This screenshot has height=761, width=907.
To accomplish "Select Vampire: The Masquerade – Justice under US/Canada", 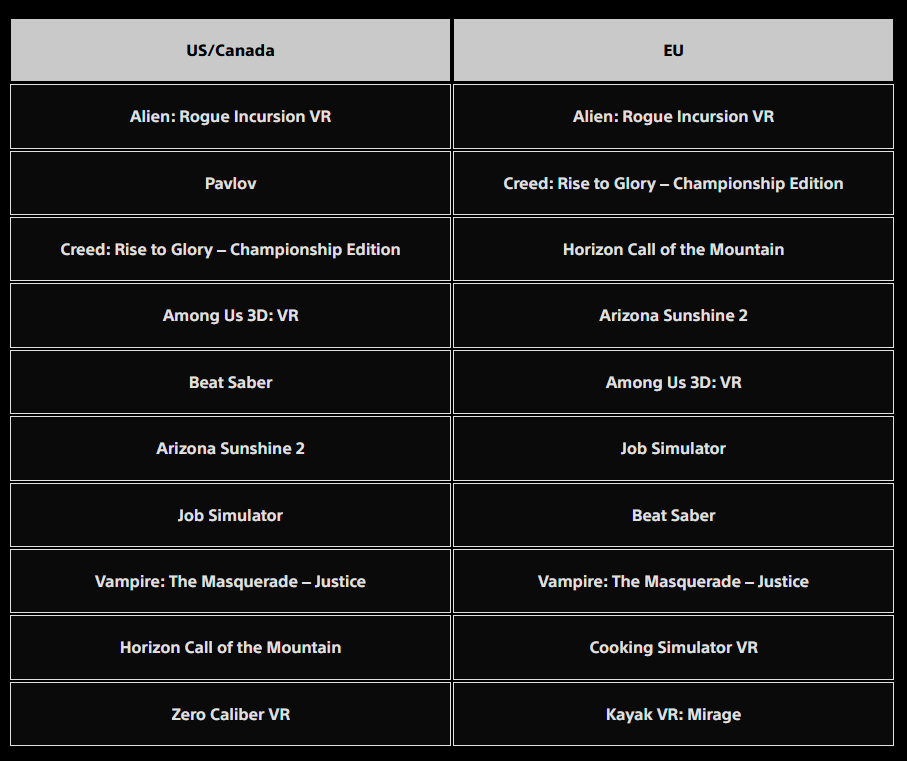I will click(230, 581).
